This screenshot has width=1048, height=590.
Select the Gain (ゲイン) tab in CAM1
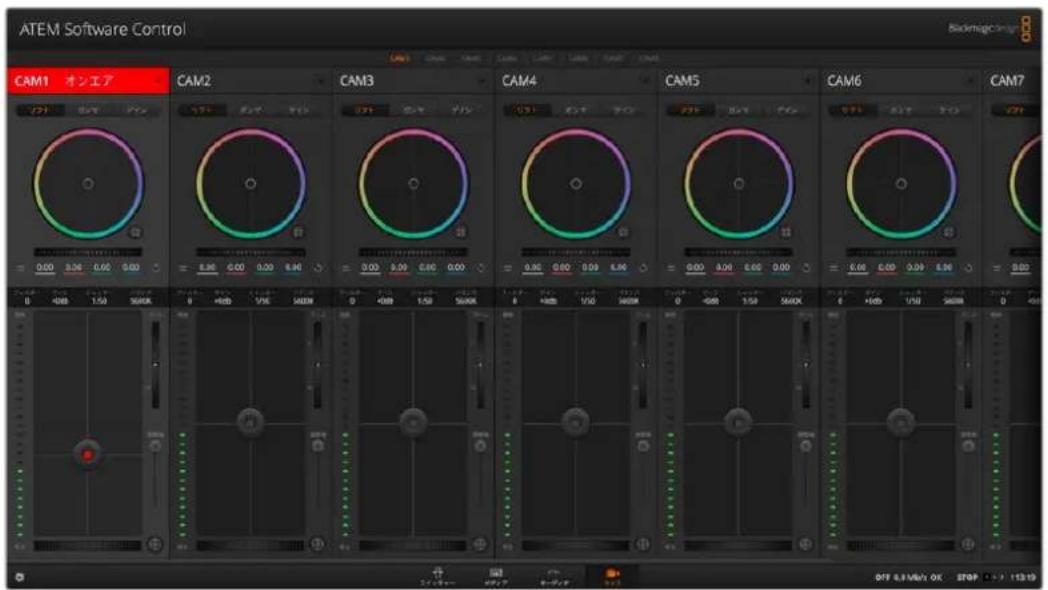pyautogui.click(x=136, y=110)
